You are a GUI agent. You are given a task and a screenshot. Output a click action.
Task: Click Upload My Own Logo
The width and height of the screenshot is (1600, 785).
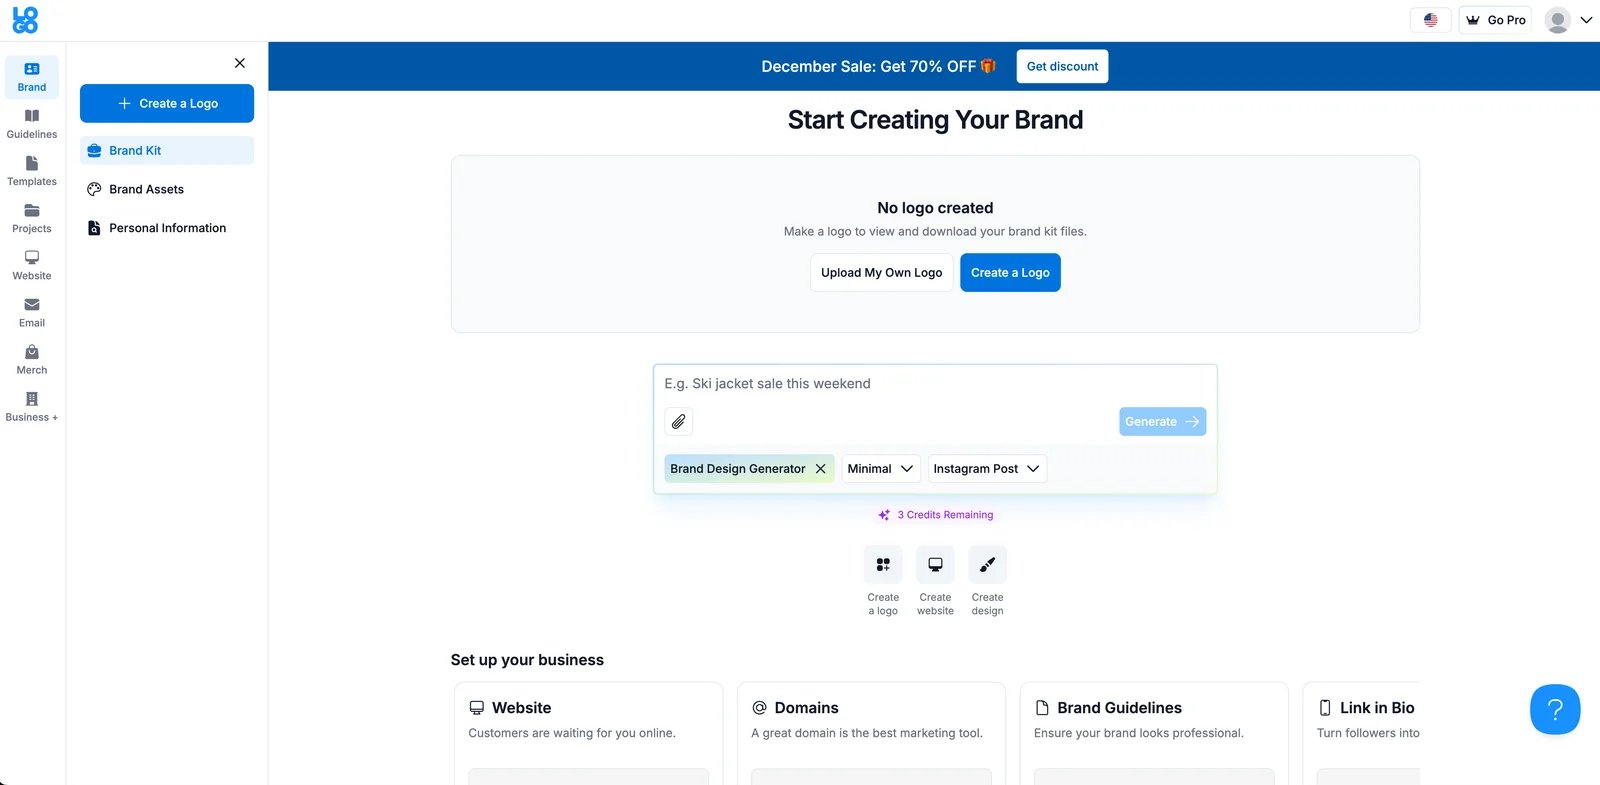point(880,272)
